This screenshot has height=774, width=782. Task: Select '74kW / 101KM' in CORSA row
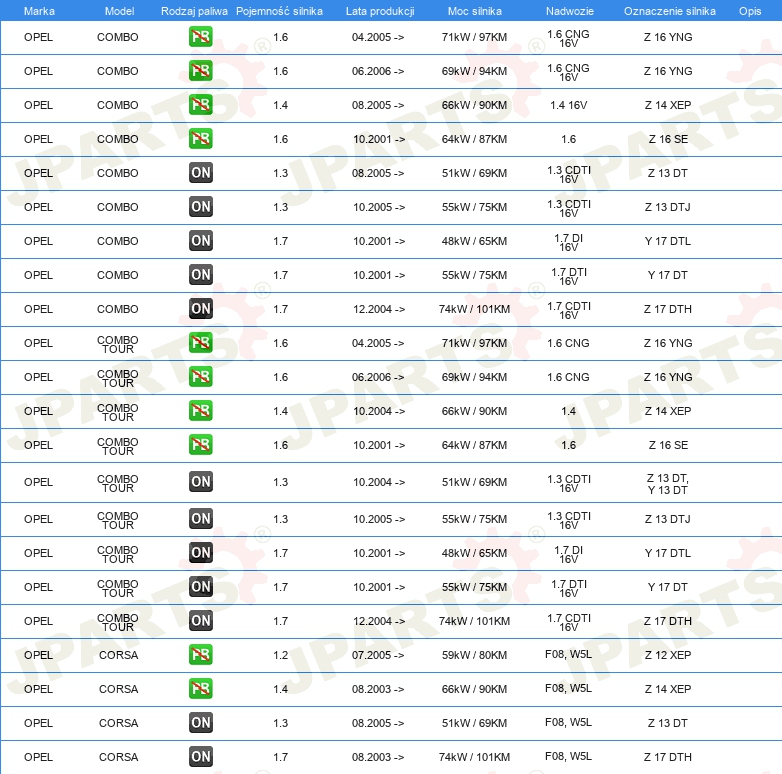[474, 757]
